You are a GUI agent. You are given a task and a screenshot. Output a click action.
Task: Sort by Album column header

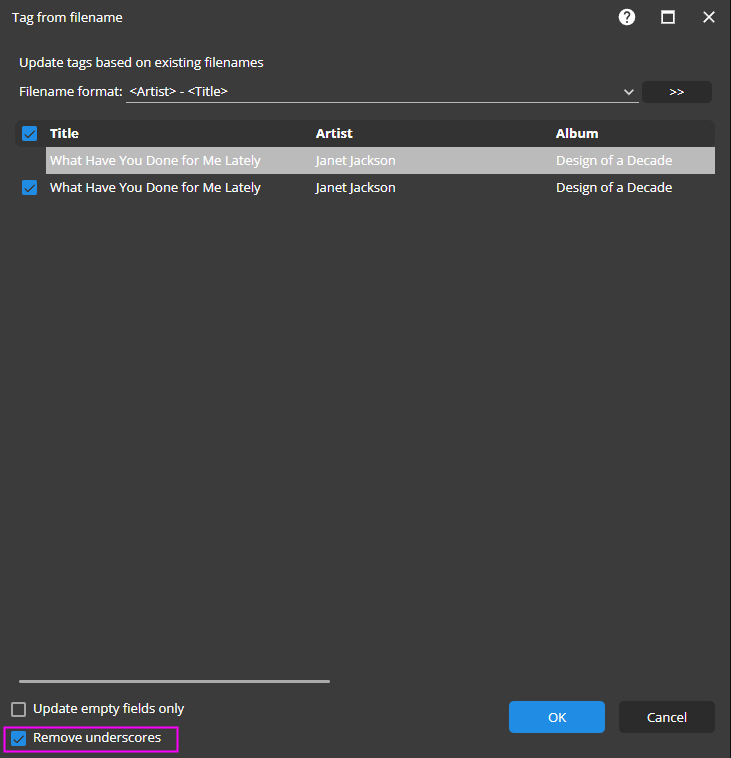(577, 133)
